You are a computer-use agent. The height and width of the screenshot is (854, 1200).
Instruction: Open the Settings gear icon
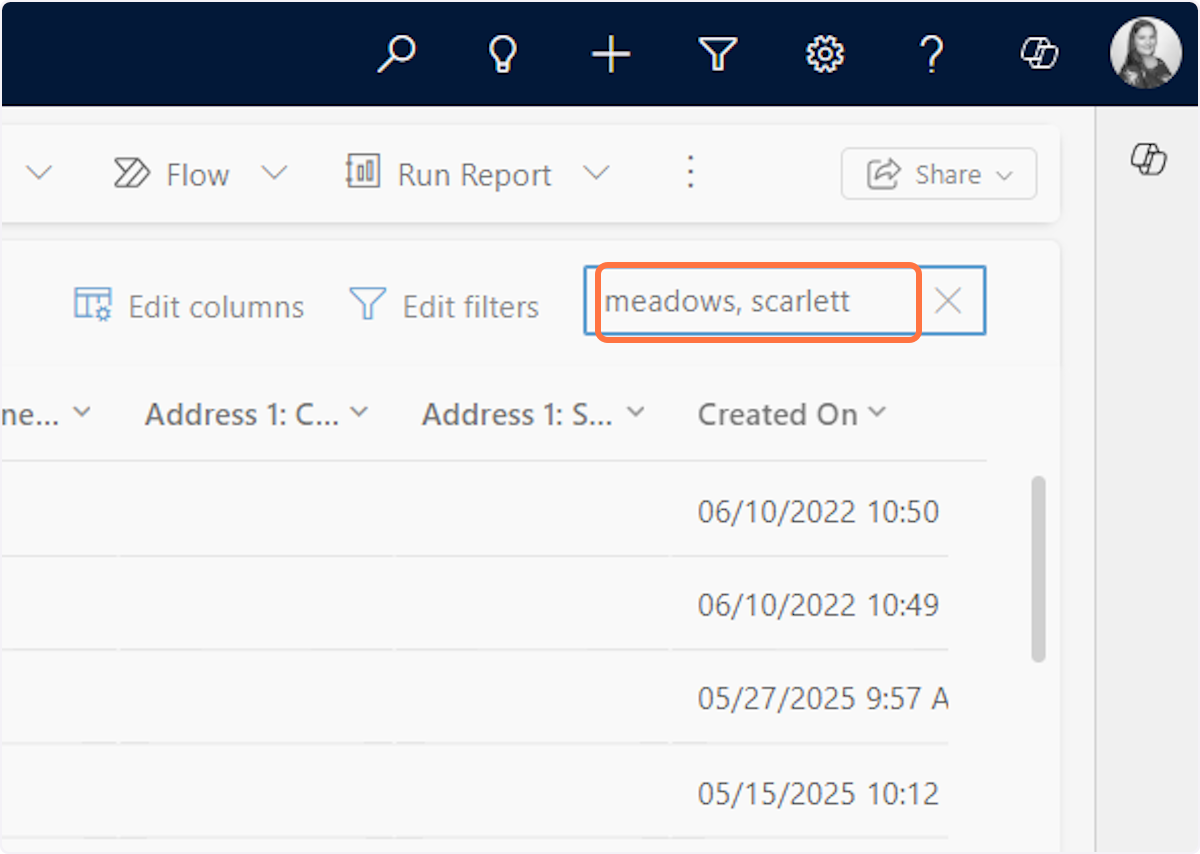(x=824, y=54)
